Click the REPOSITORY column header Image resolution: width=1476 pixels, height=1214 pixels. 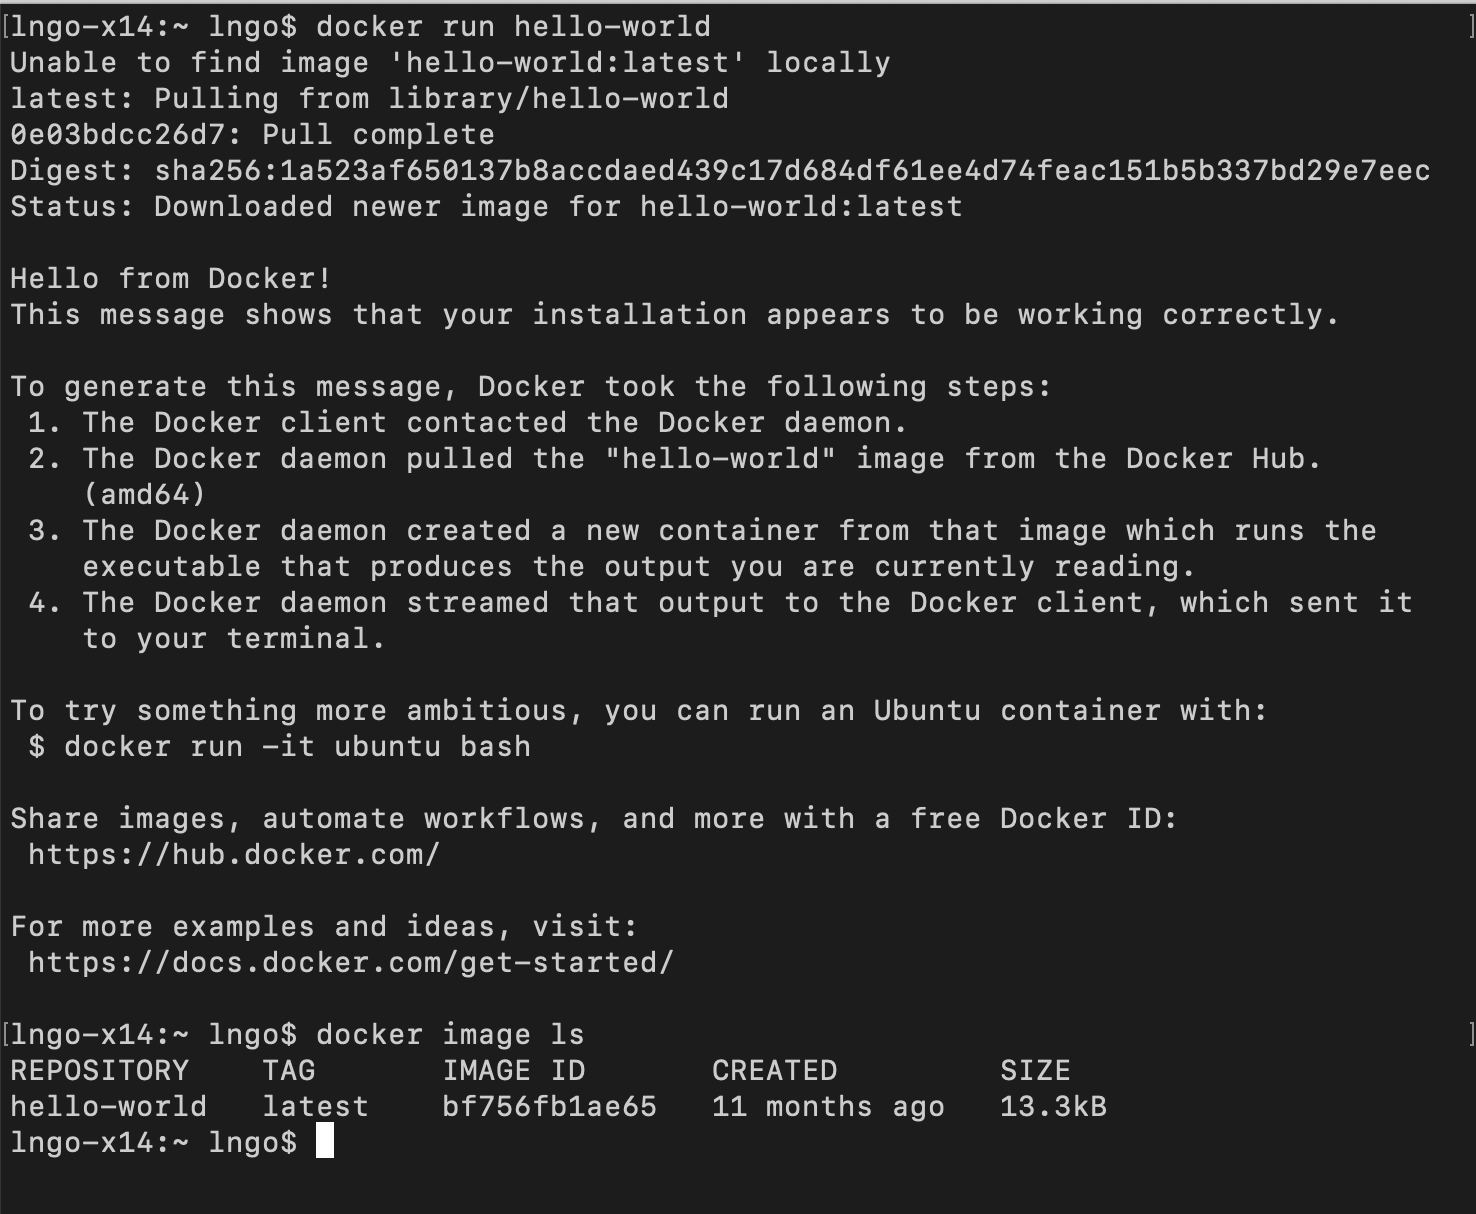99,1071
